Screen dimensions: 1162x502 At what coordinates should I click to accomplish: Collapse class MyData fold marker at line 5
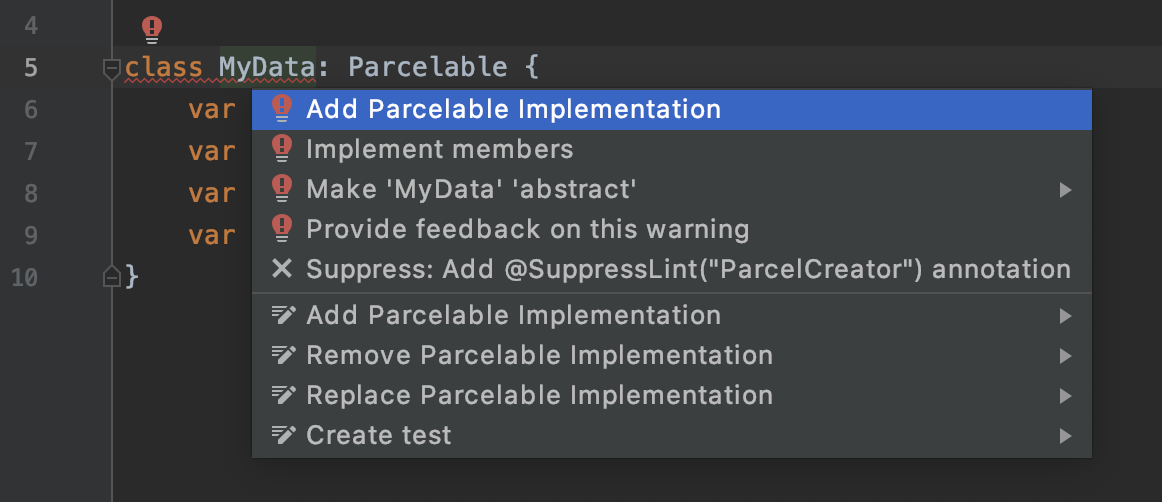(x=111, y=69)
